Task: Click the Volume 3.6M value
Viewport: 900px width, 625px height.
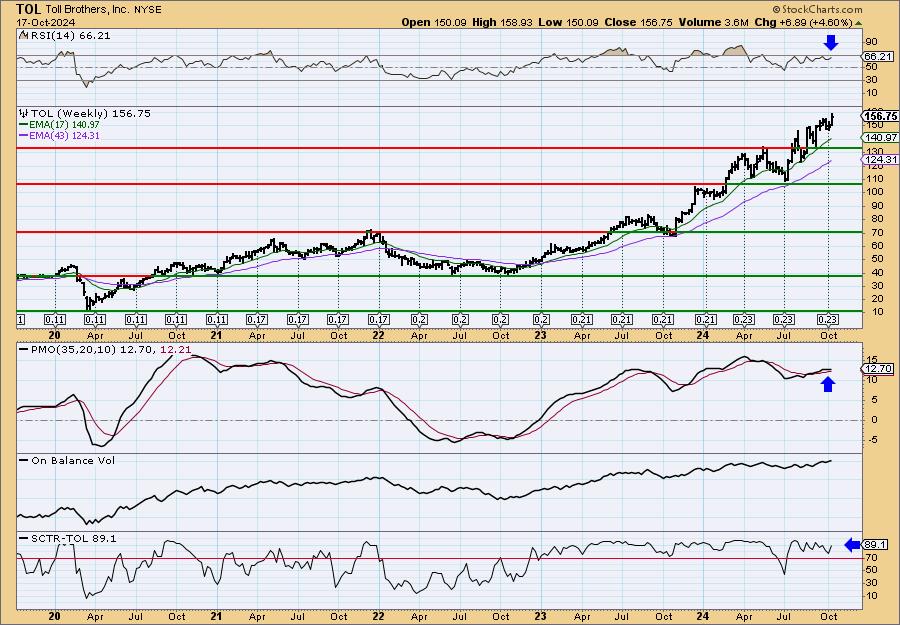Action: pos(713,22)
